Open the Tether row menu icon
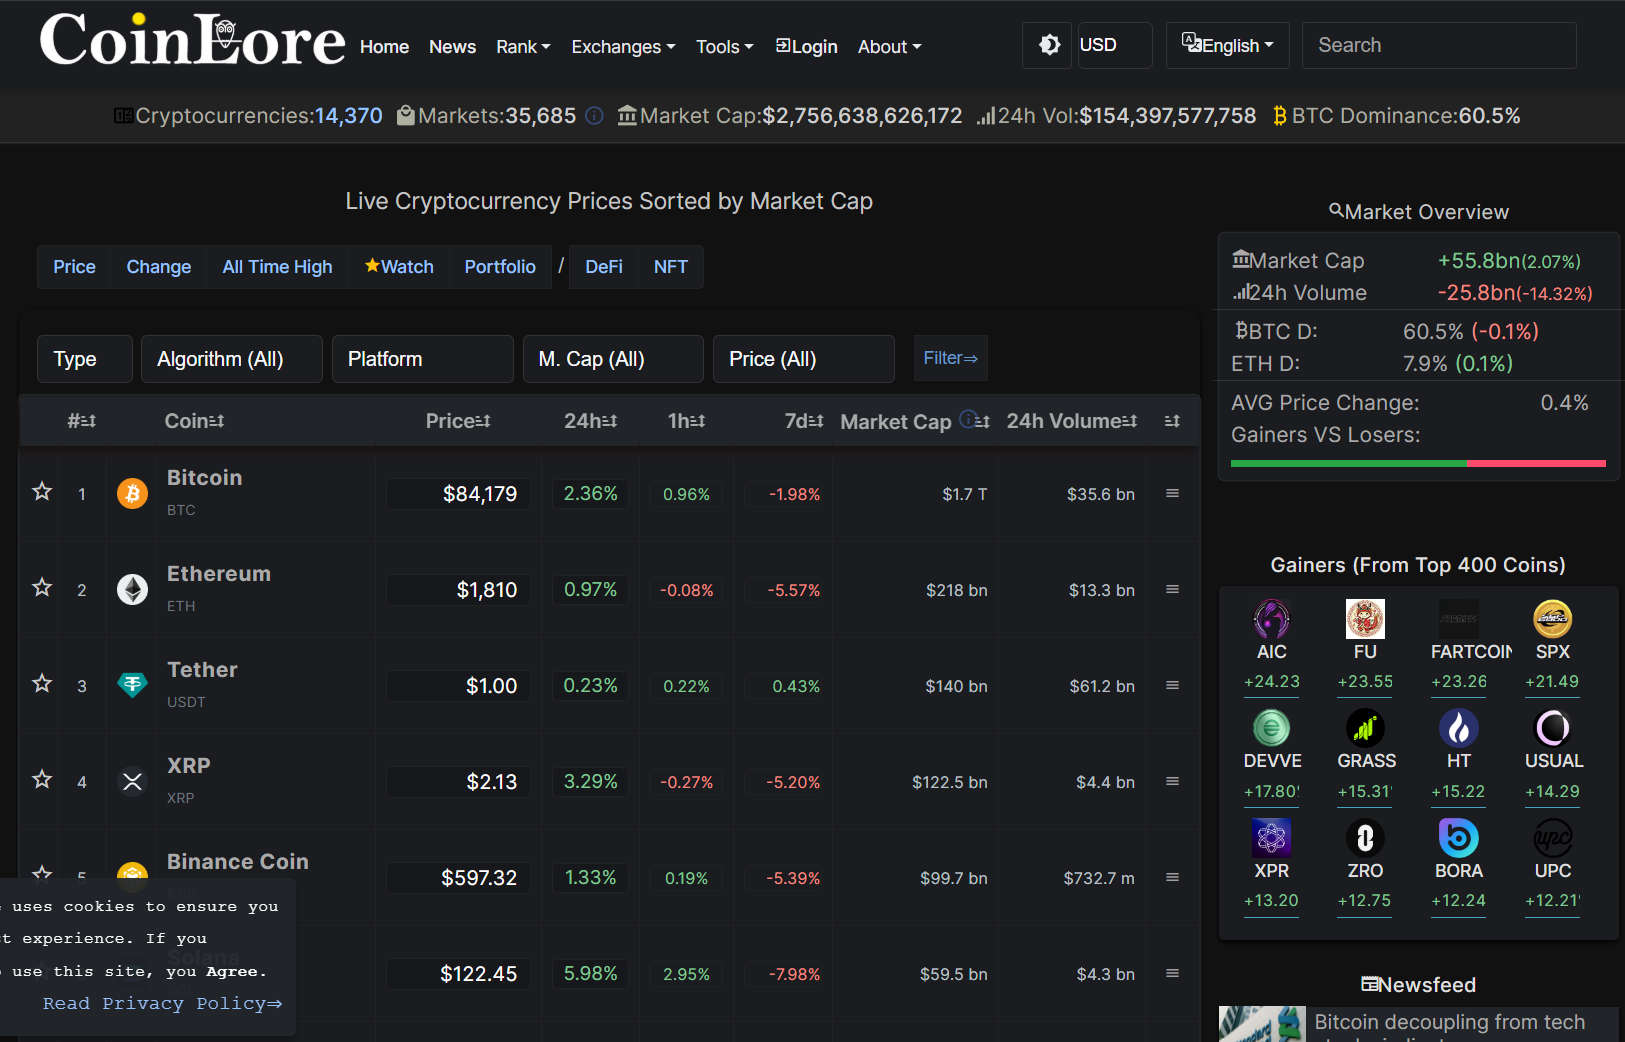The height and width of the screenshot is (1042, 1625). 1172,685
